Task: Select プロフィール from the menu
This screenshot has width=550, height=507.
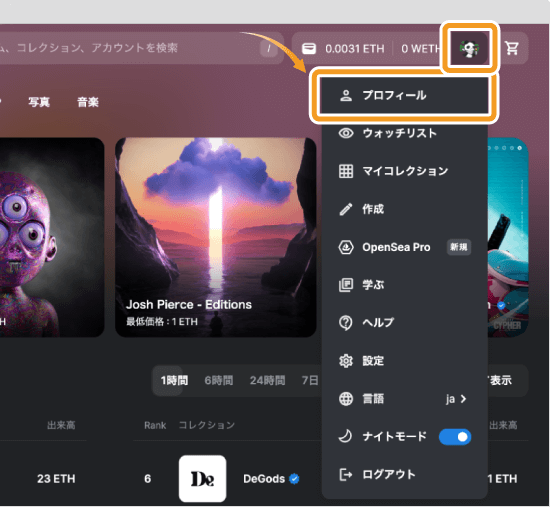Action: 404,95
